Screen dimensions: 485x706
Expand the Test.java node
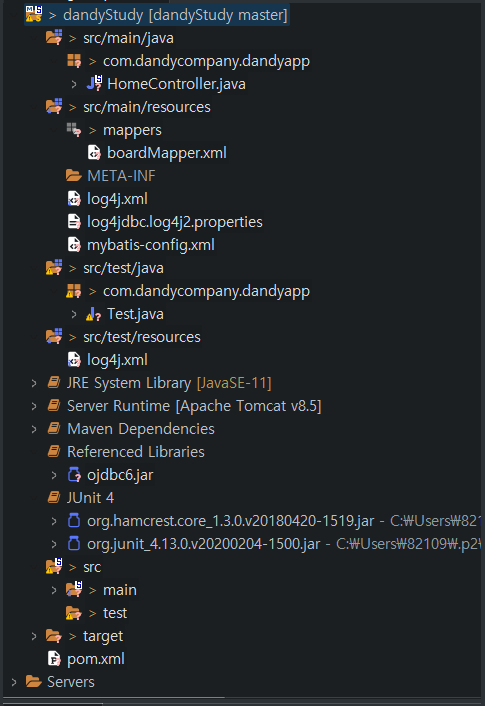coord(74,314)
